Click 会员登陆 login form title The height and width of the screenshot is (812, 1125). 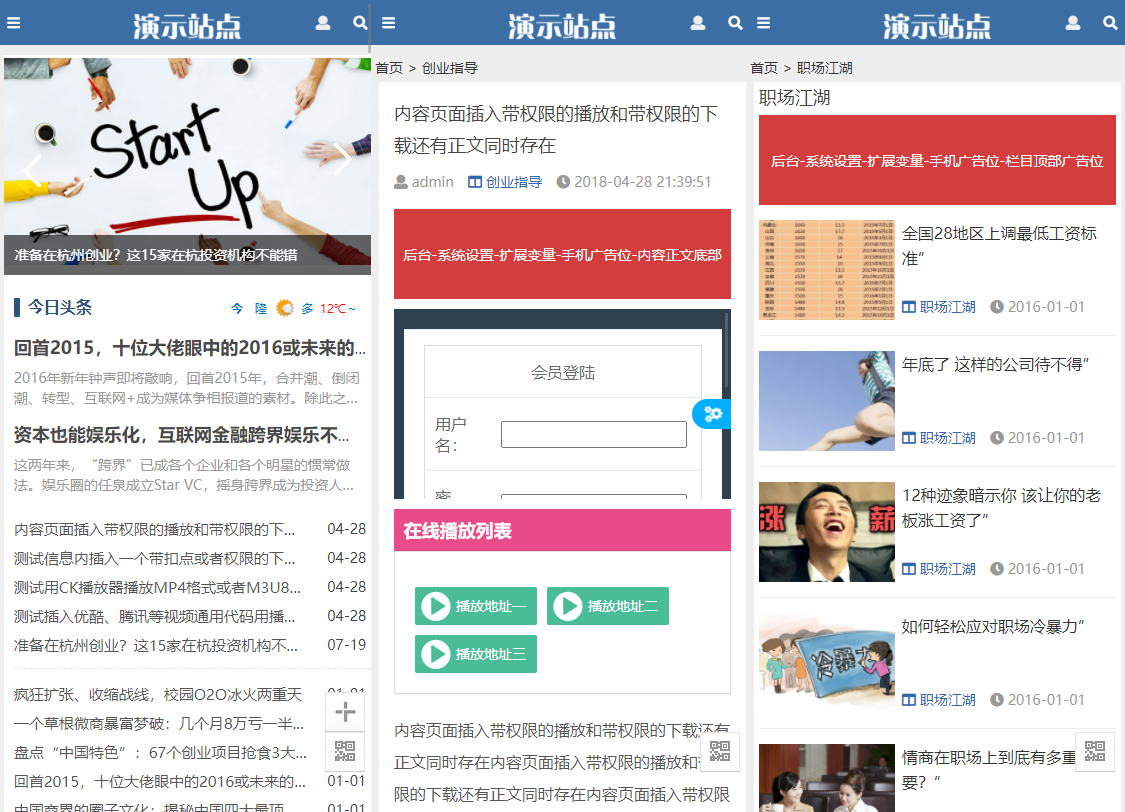pos(562,373)
